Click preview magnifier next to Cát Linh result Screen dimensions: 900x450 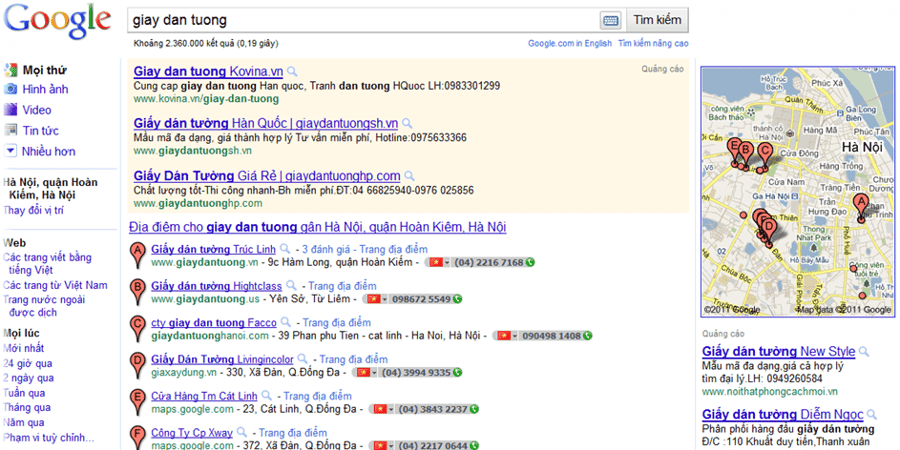(x=266, y=396)
